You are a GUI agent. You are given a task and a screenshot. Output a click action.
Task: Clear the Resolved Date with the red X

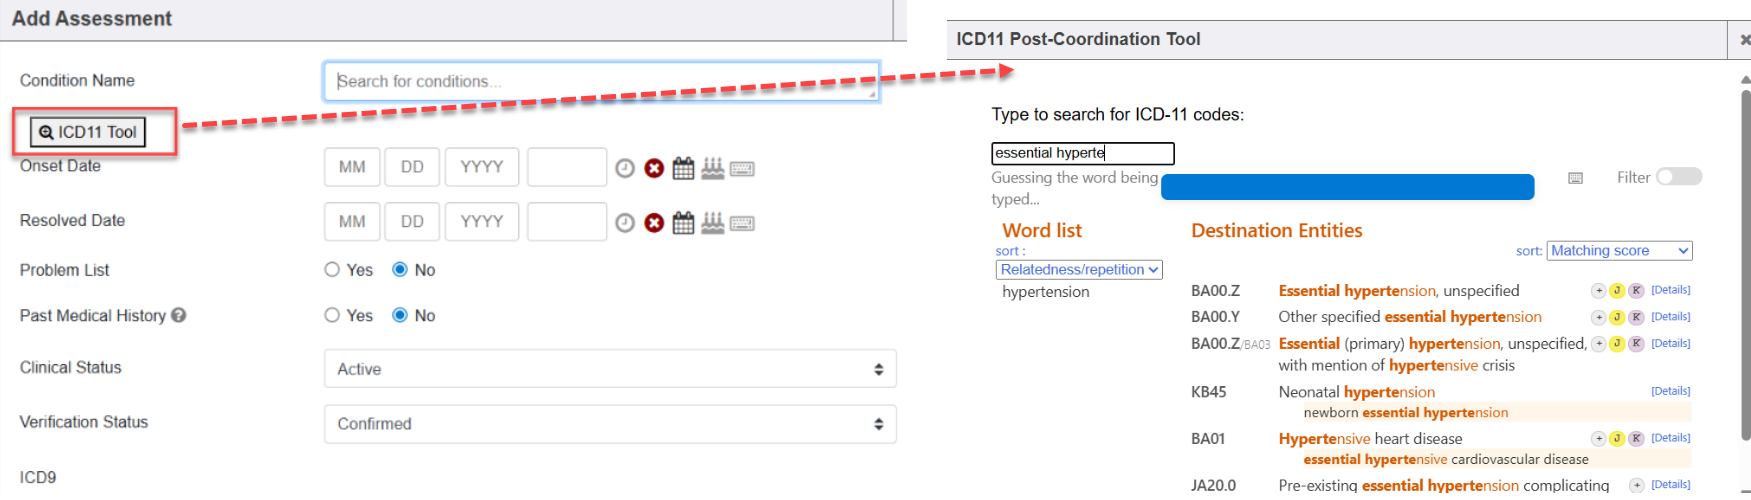click(x=654, y=223)
